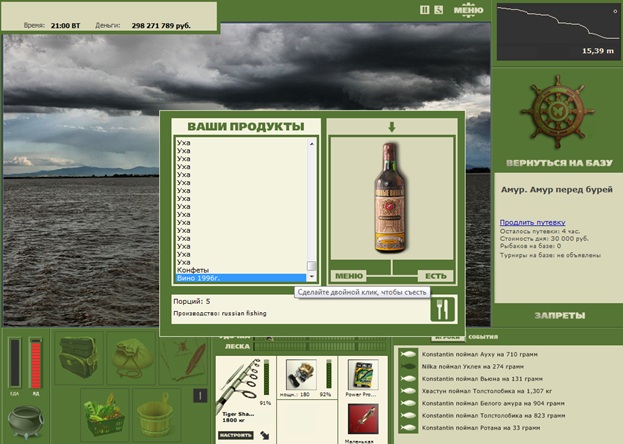Click fish icon beside Konstantin's Ауха catch

point(408,354)
